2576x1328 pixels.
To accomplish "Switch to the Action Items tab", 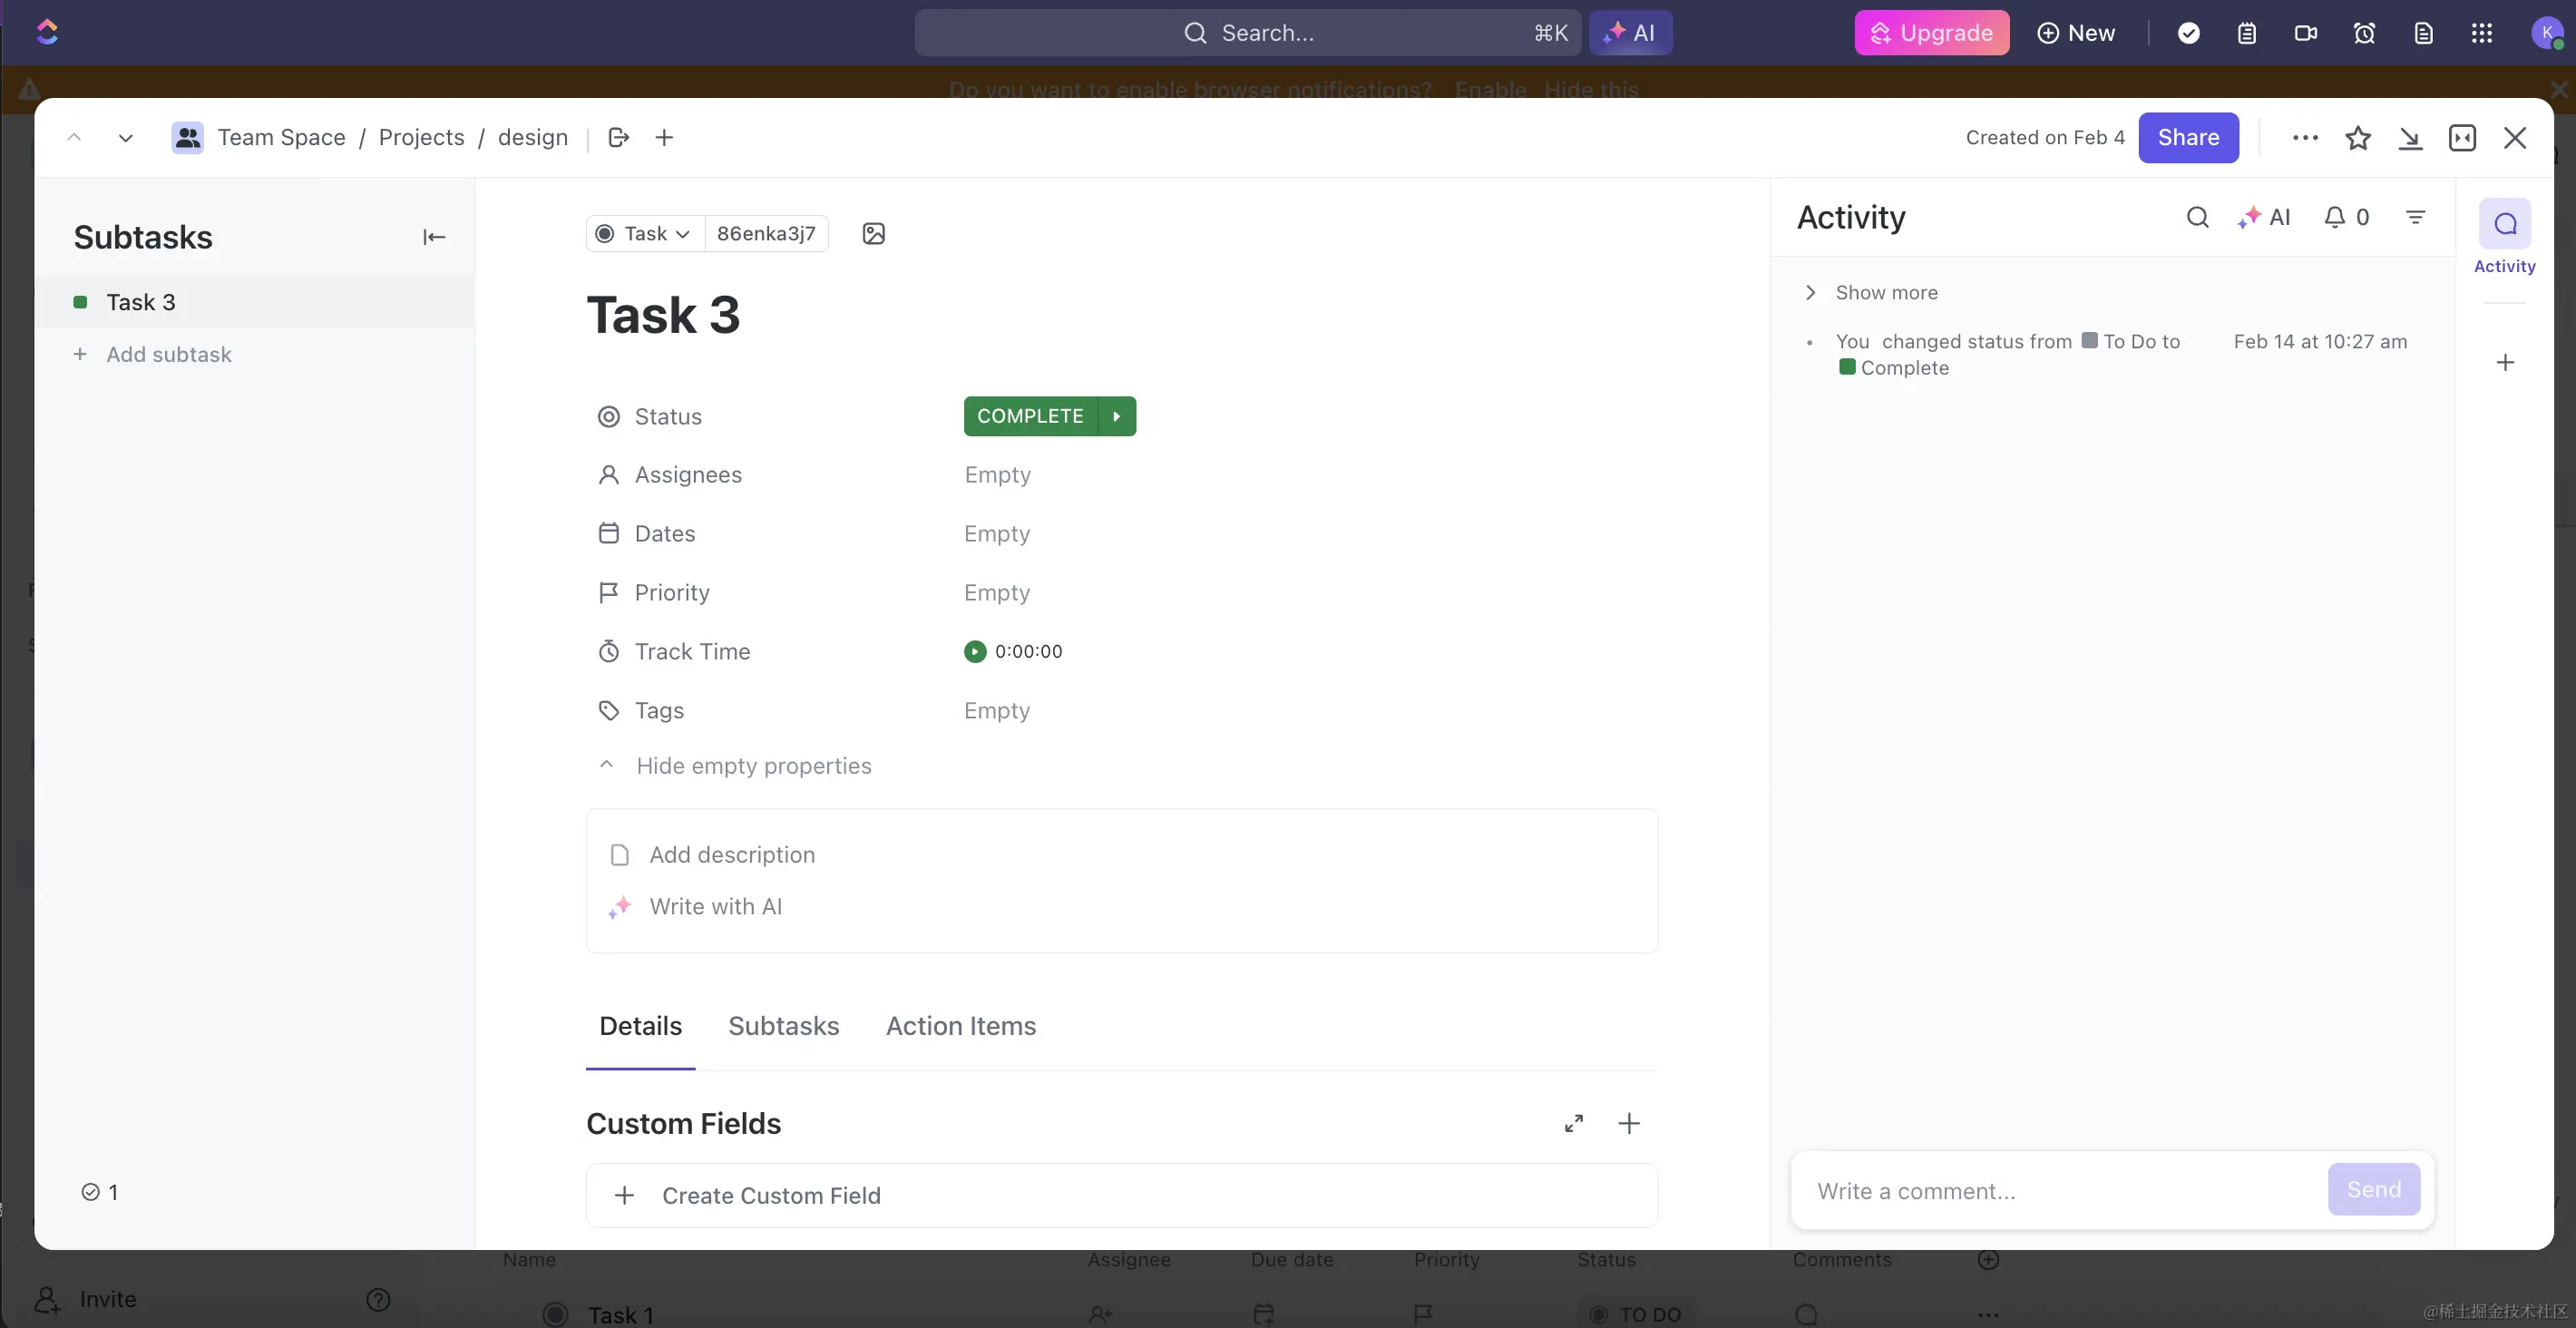I will pos(960,1026).
